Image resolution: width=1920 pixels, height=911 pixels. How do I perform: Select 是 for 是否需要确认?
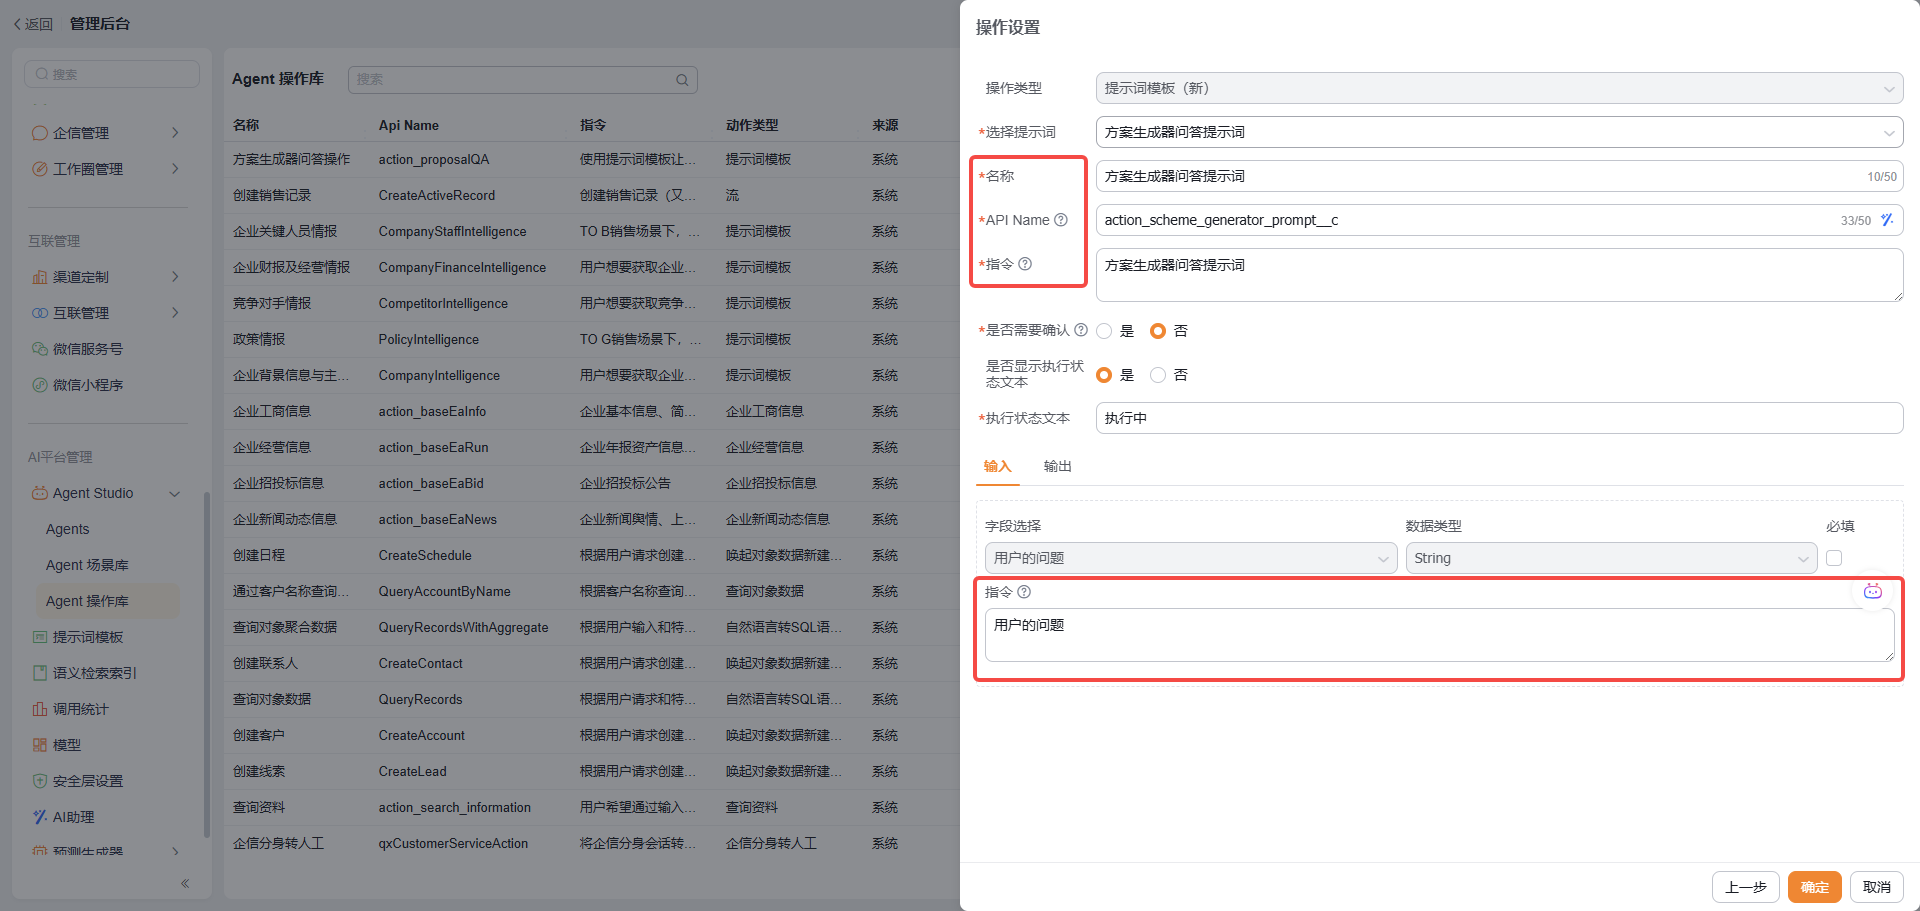[x=1105, y=331]
